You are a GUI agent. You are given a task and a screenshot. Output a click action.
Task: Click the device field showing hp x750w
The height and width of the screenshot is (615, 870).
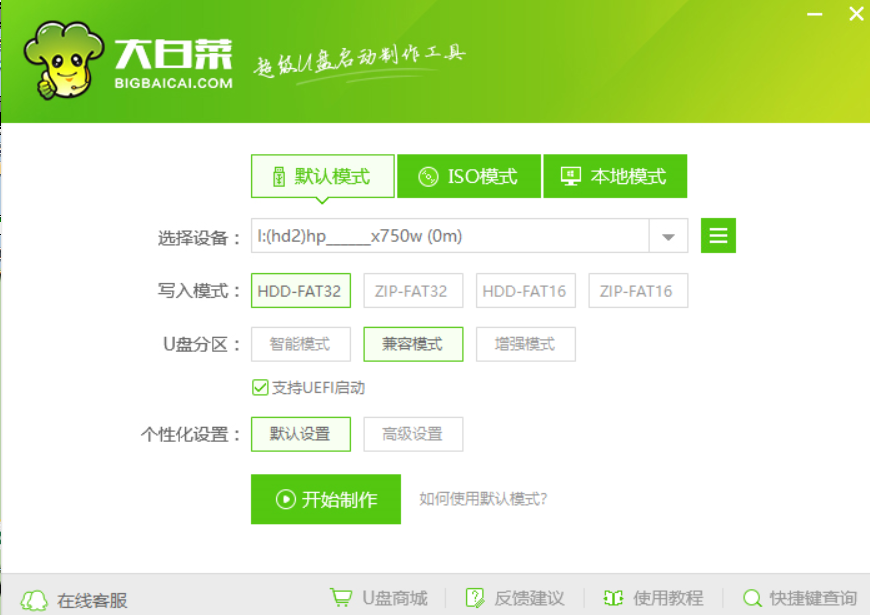point(450,236)
